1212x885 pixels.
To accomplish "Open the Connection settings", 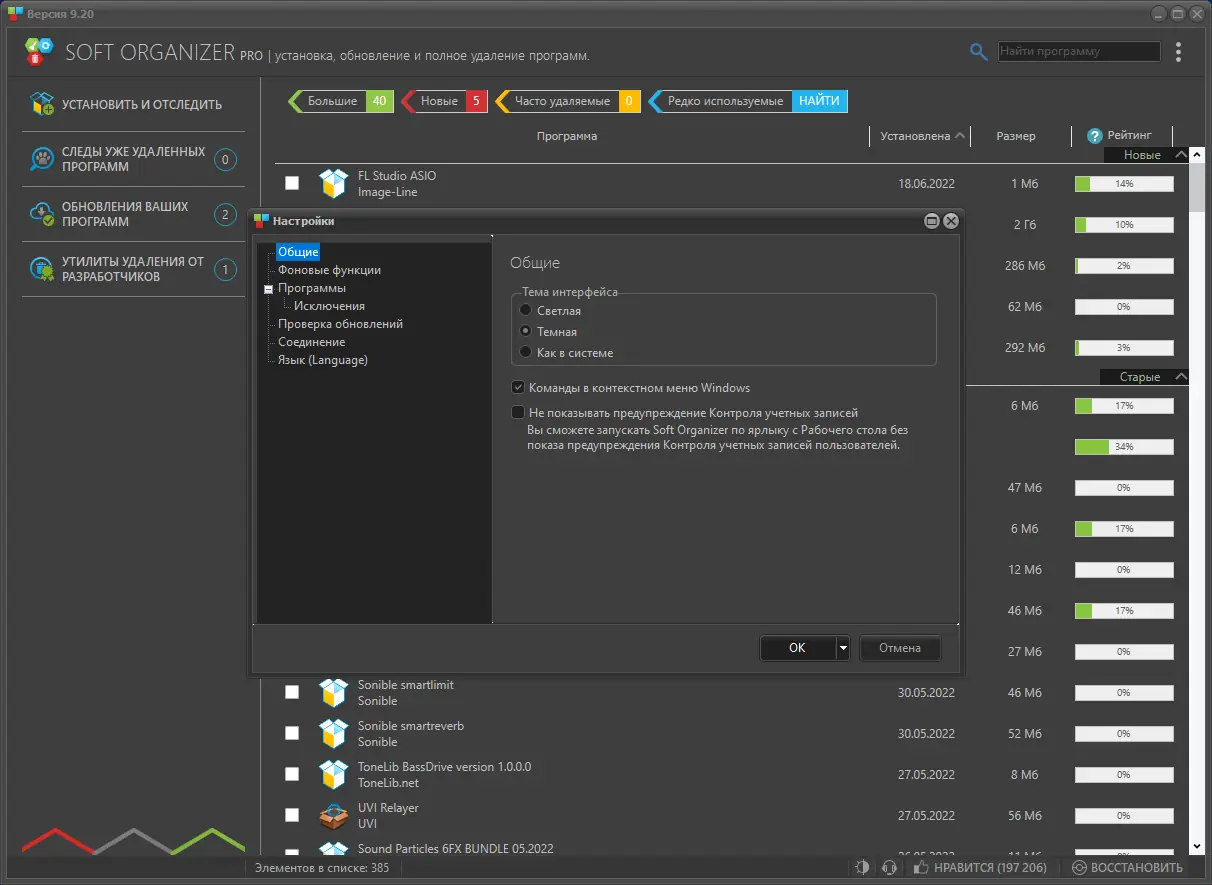I will point(311,342).
